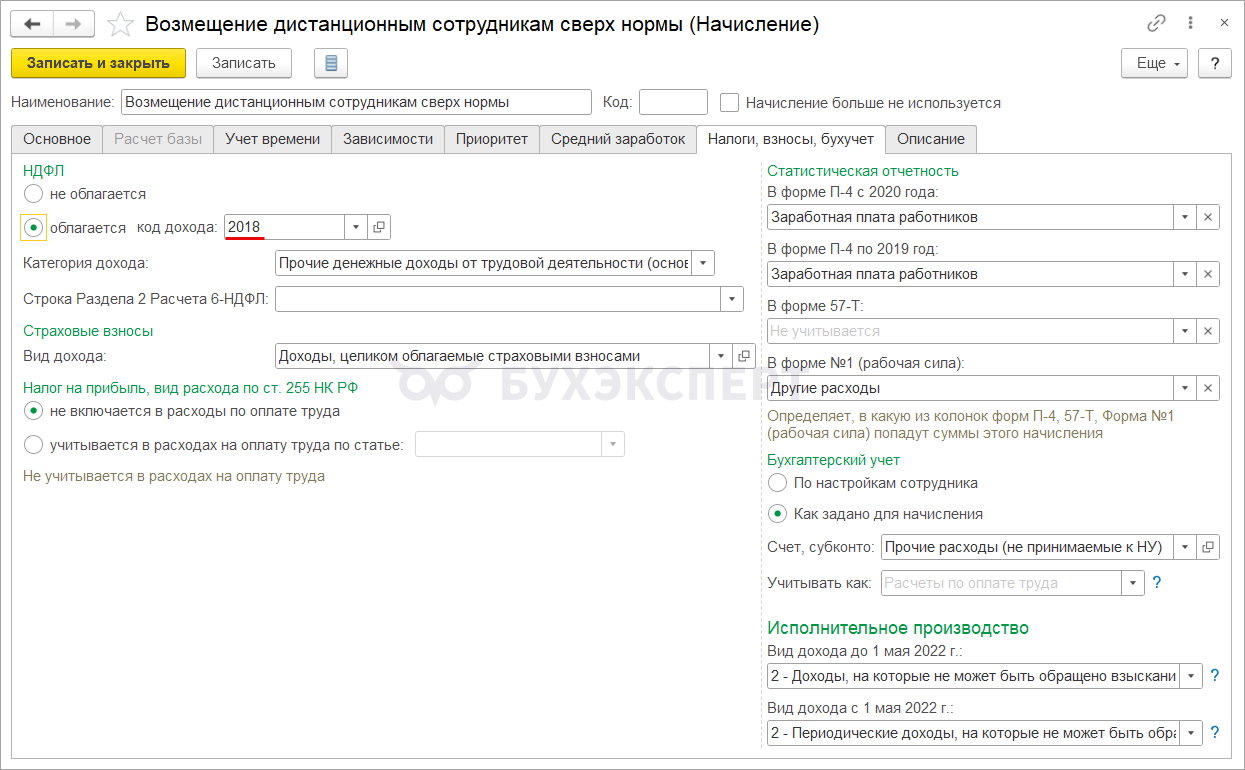Click the Заработная плата field for П-4 с 2020
1245x770 pixels.
pyautogui.click(x=971, y=217)
